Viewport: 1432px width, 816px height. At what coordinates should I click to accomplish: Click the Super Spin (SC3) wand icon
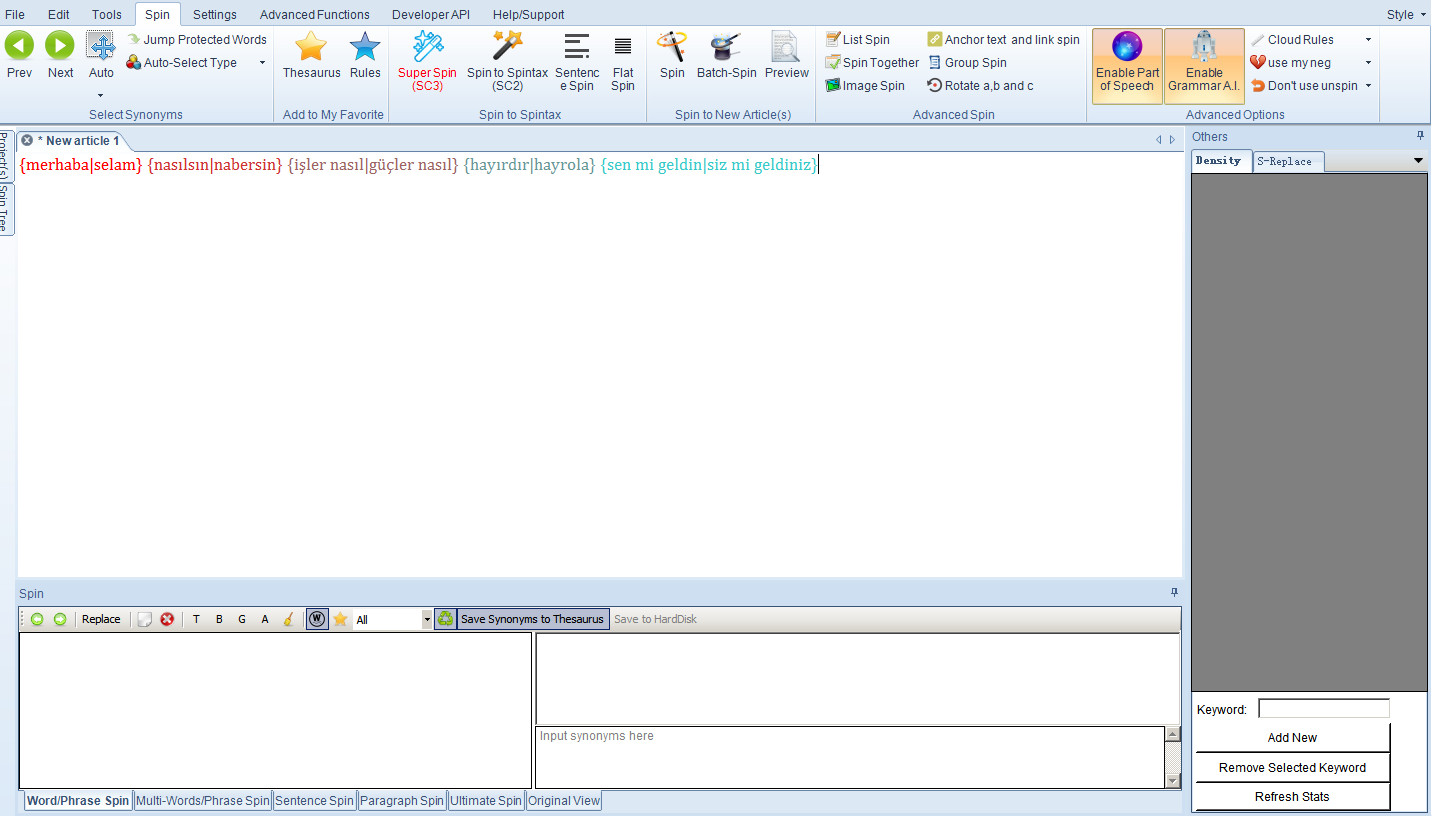428,46
